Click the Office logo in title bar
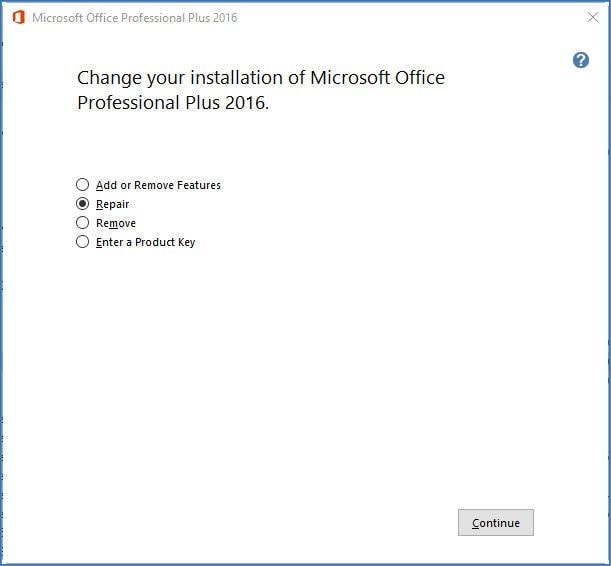 coord(18,18)
